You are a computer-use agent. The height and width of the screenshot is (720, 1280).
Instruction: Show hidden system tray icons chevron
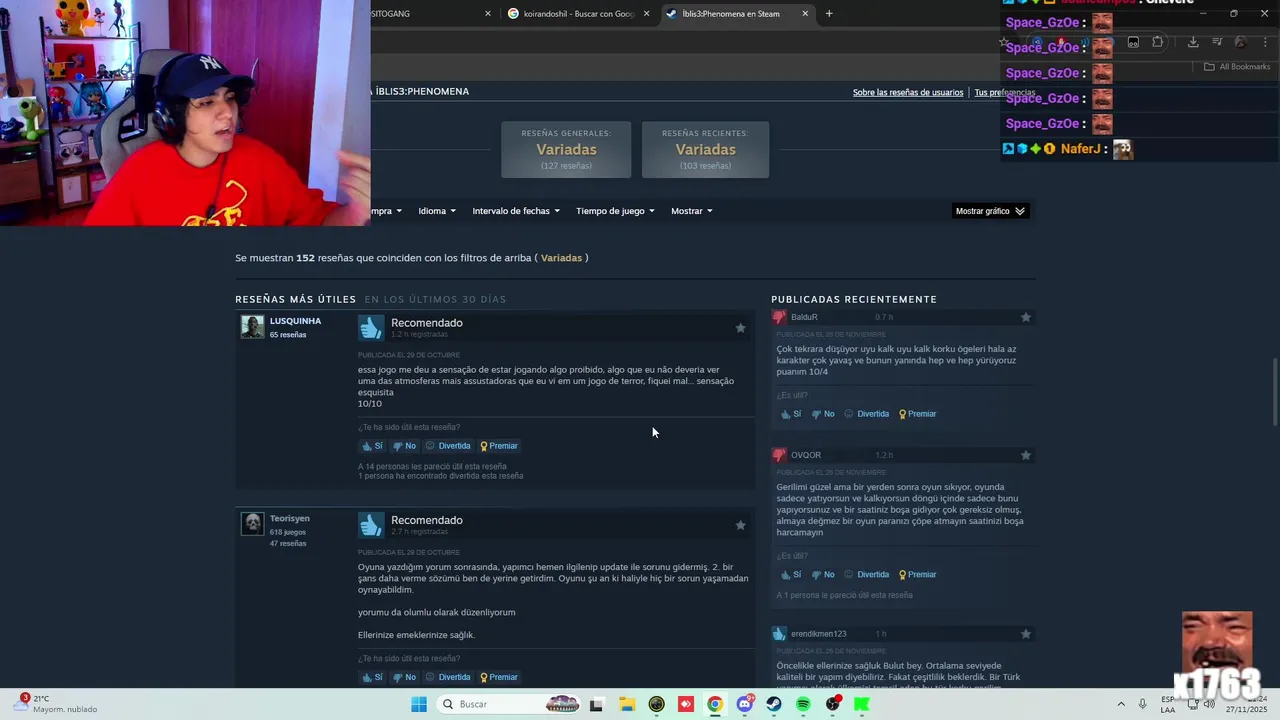[x=1121, y=704]
